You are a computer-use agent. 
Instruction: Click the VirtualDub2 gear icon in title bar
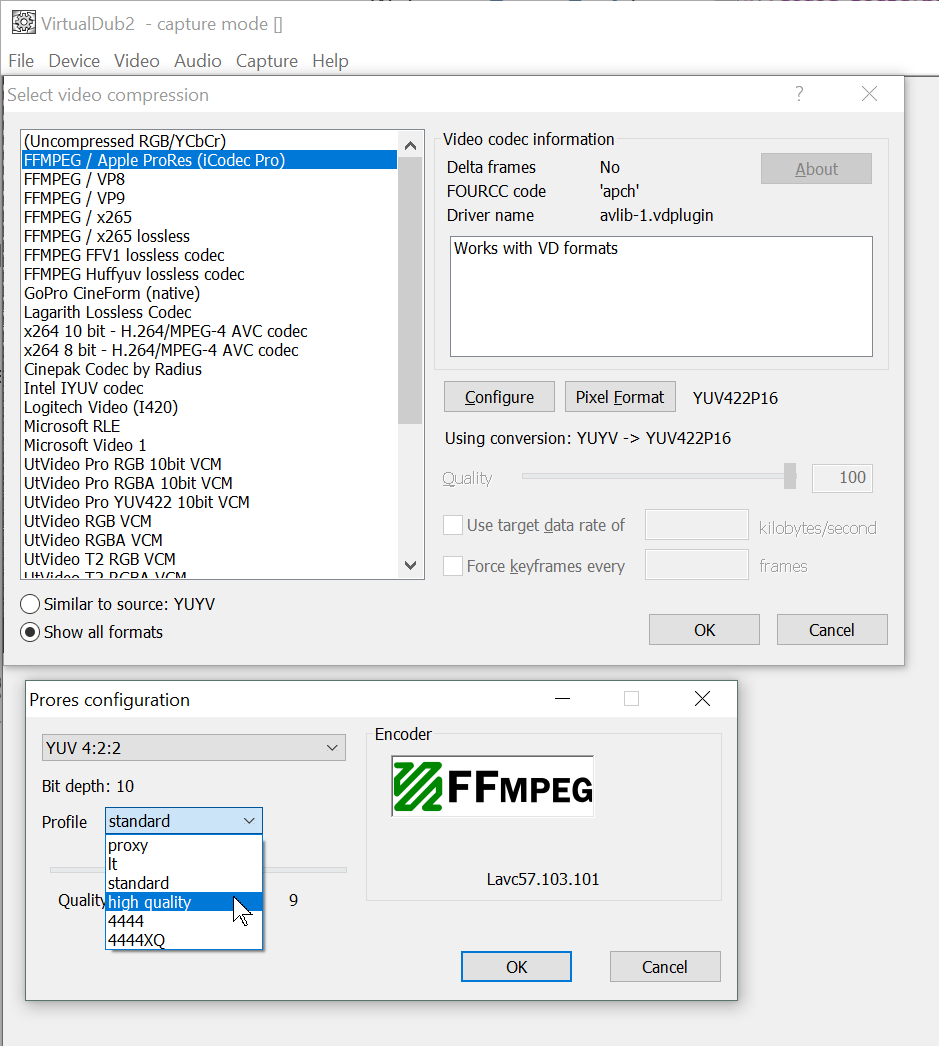24,23
